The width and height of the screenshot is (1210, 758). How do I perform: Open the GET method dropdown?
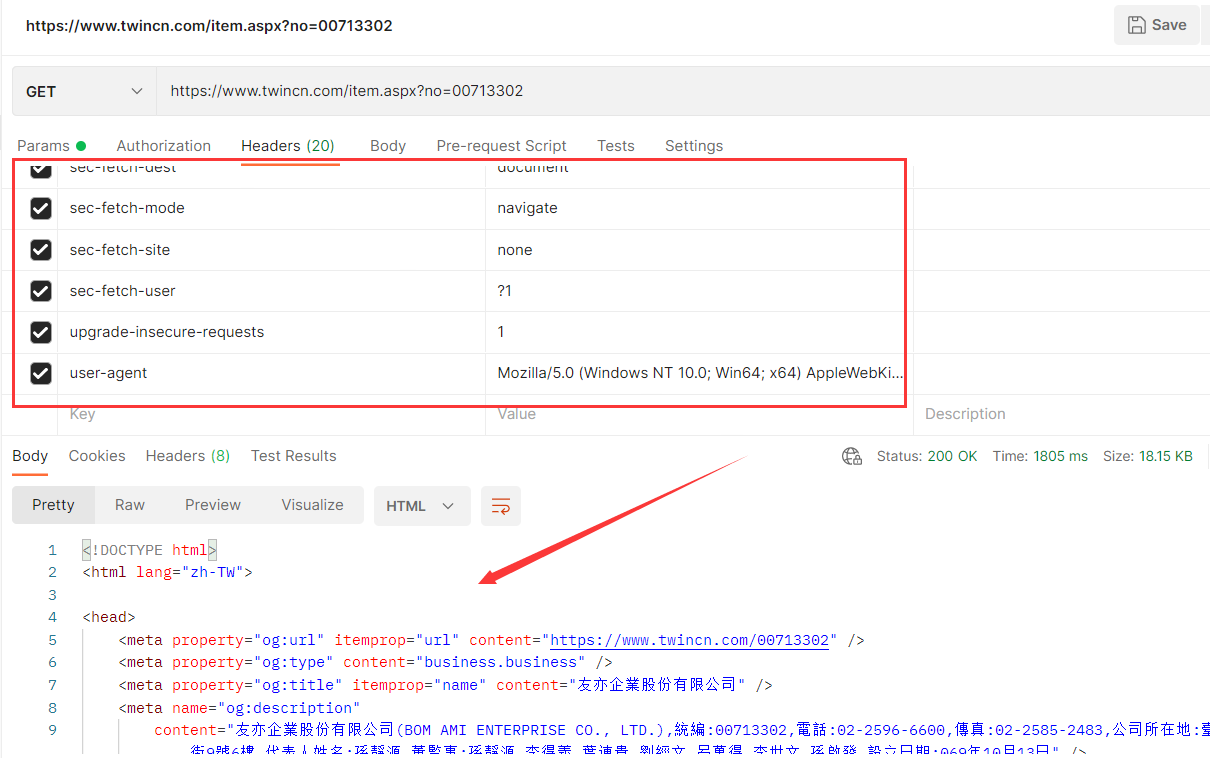pyautogui.click(x=85, y=91)
